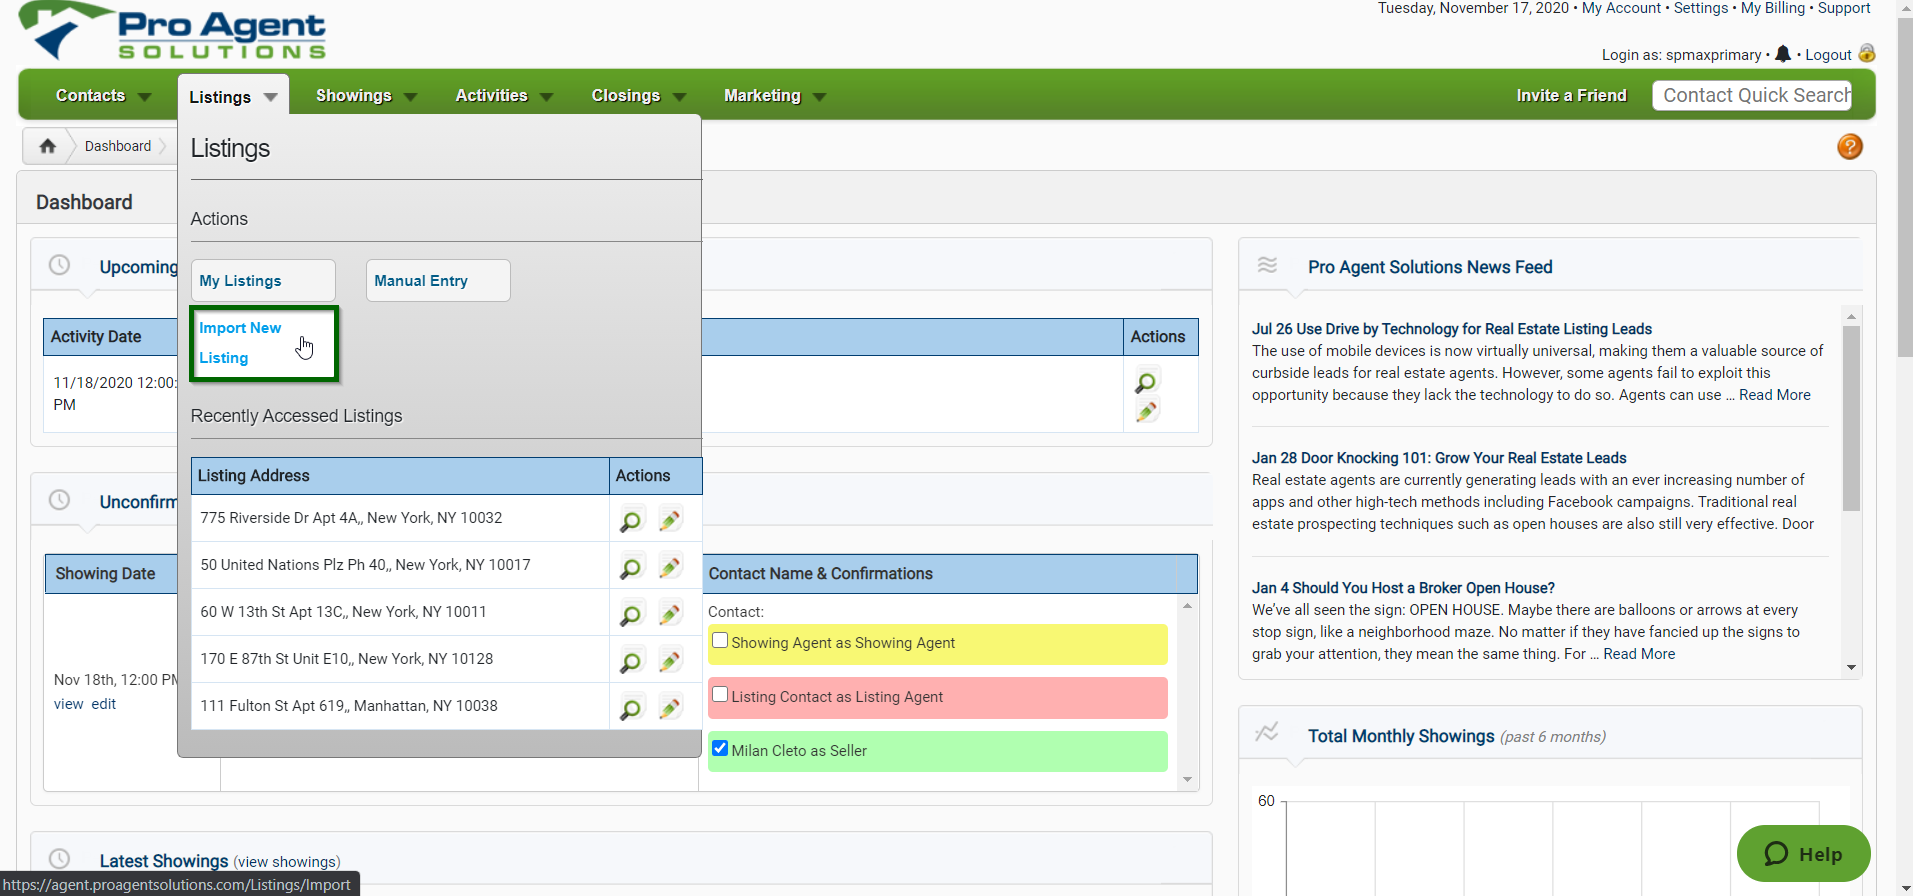Open My Account link
The image size is (1913, 896).
click(x=1620, y=8)
